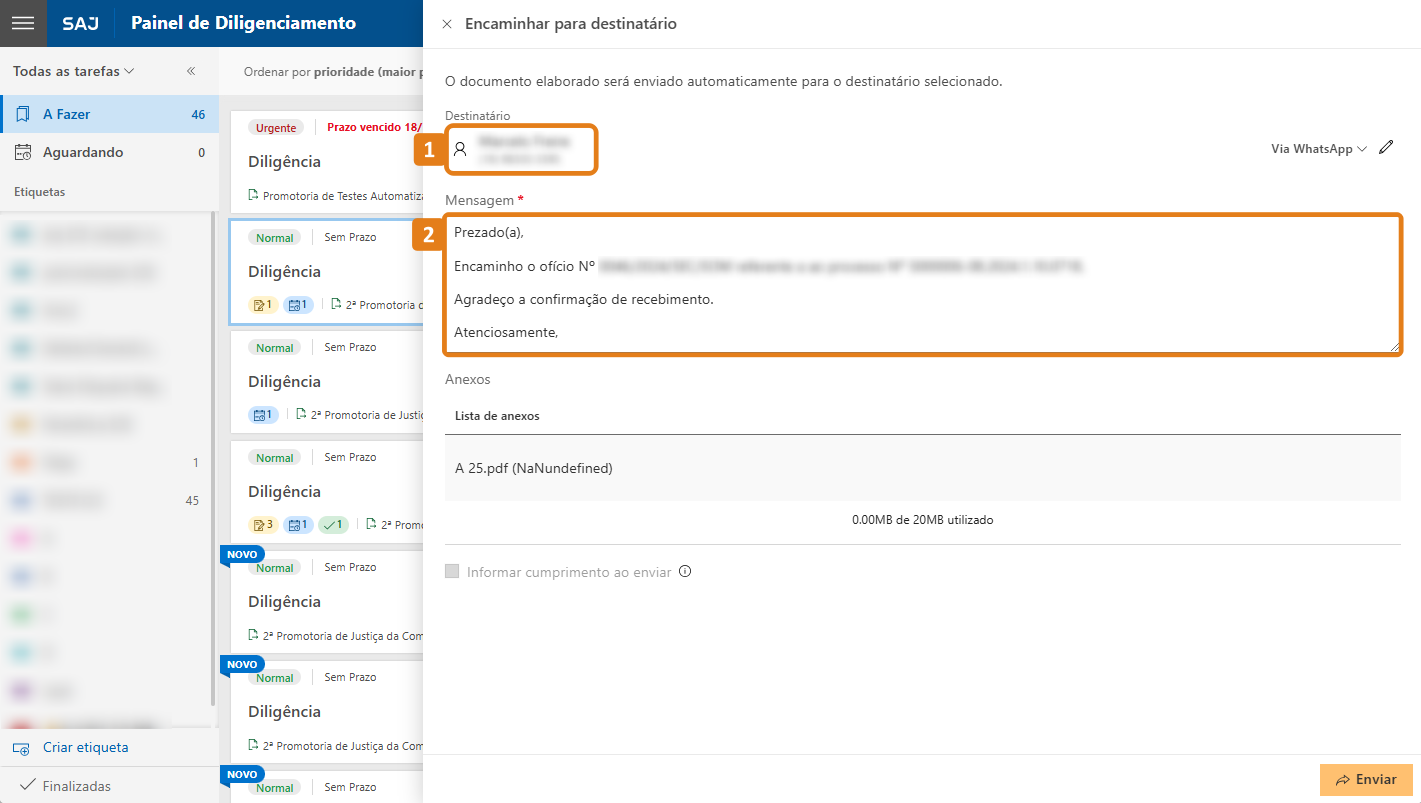Image resolution: width=1421 pixels, height=803 pixels.
Task: Expand the Todas as tarefas dropdown
Action: tap(74, 71)
